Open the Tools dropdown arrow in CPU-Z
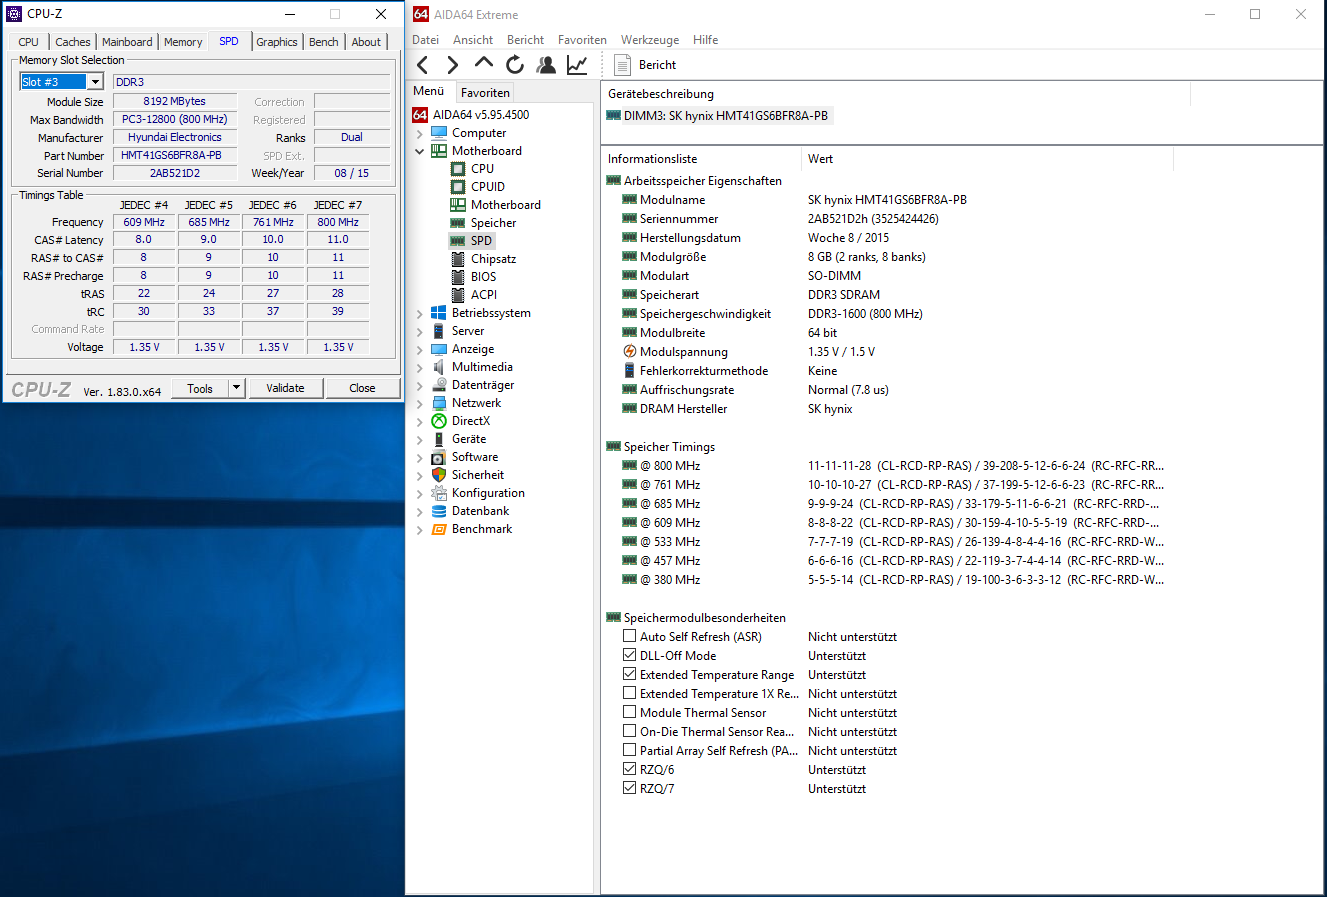Image resolution: width=1327 pixels, height=897 pixels. click(x=237, y=388)
